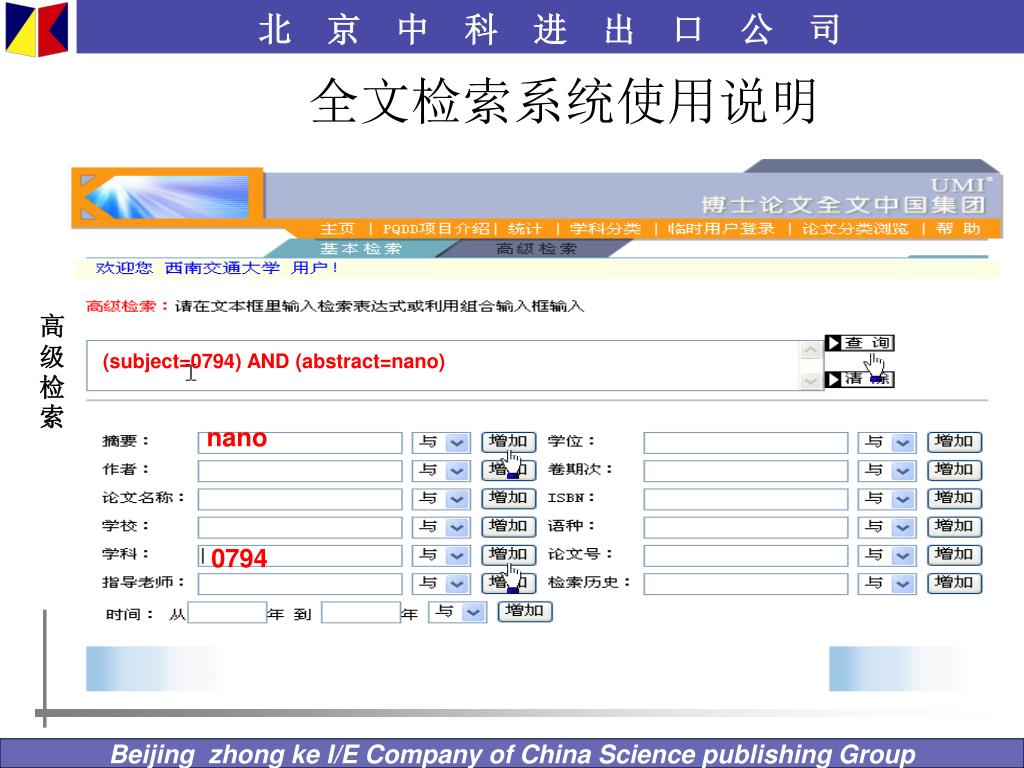This screenshot has width=1024, height=768.
Task: Open PQDD项目介绍 menu item
Action: click(436, 229)
